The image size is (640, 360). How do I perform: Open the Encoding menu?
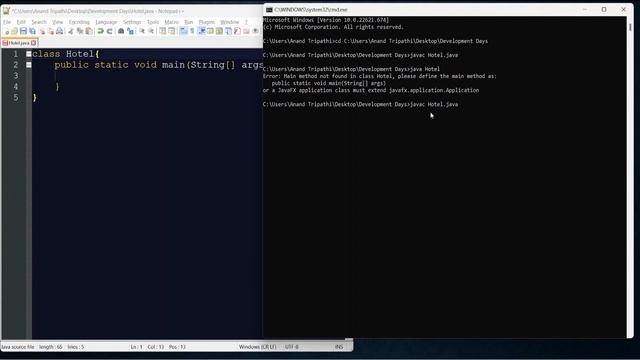click(x=79, y=22)
